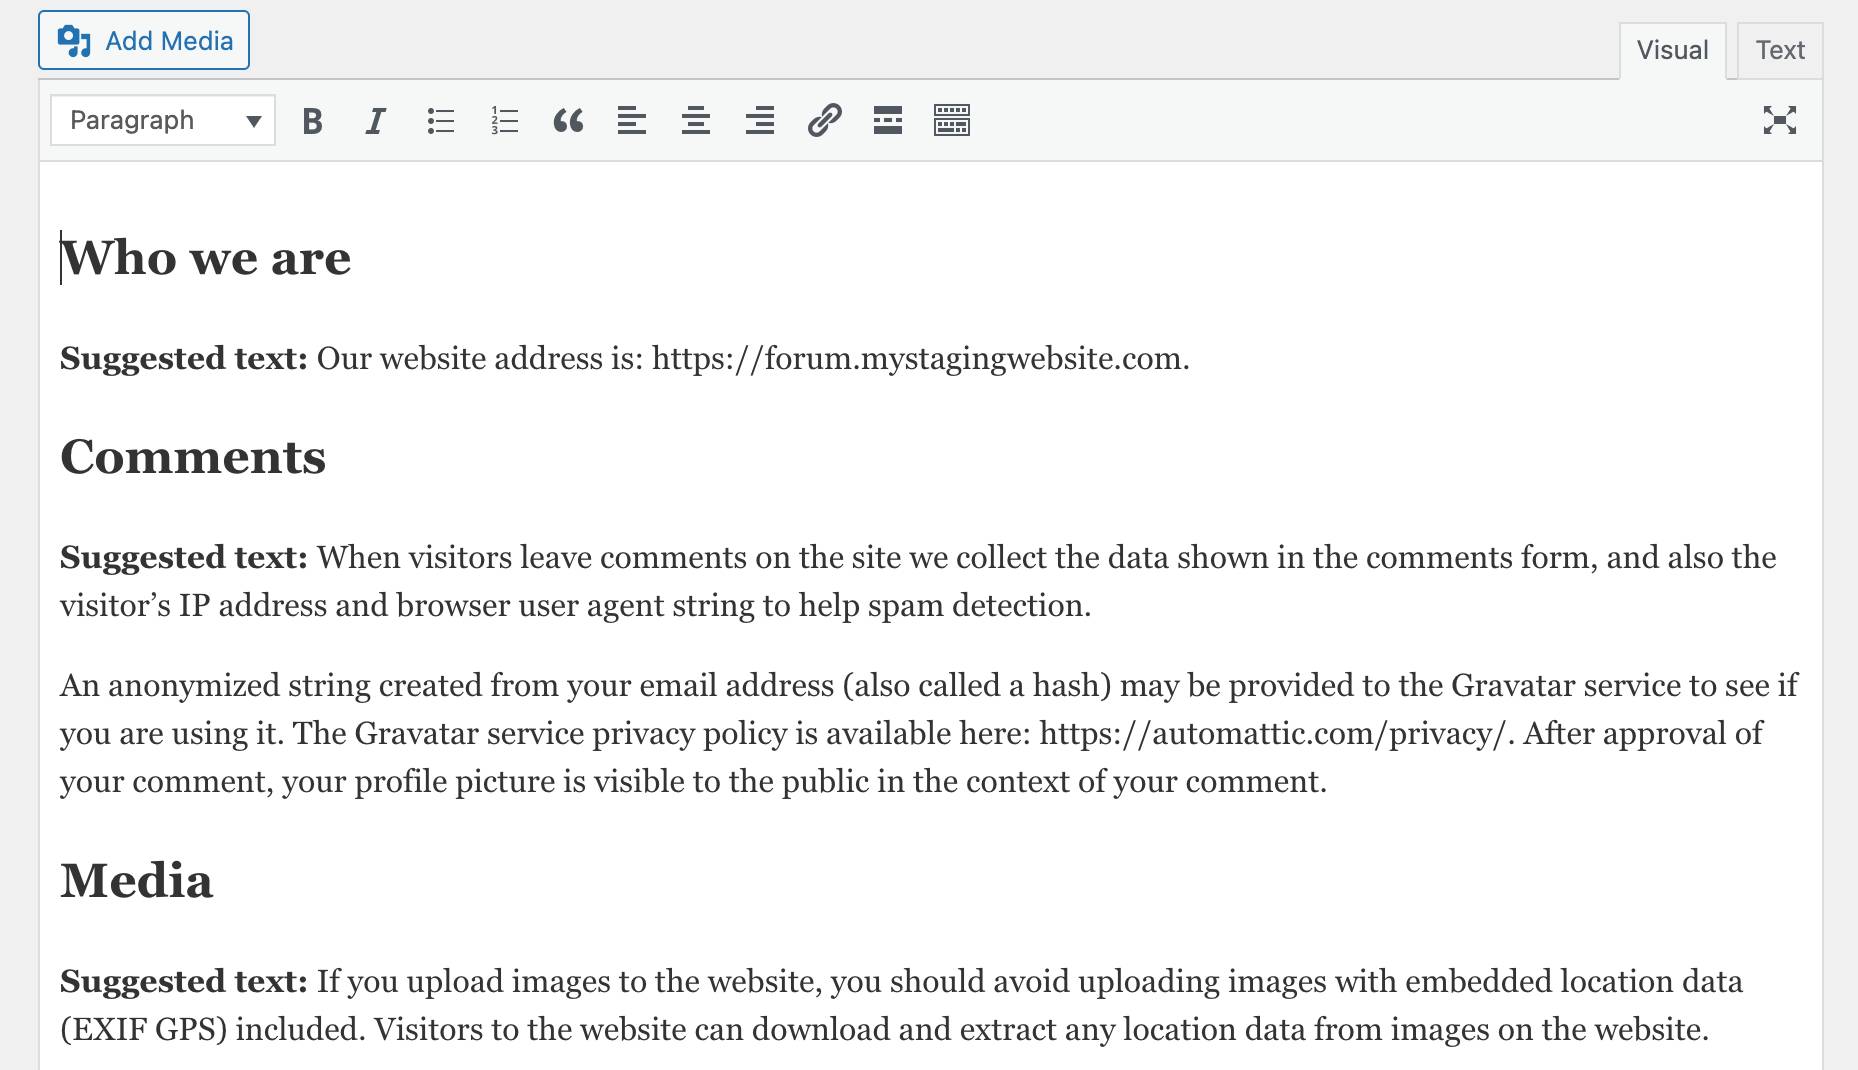Apply blockquote formatting
1858x1070 pixels.
click(x=568, y=121)
